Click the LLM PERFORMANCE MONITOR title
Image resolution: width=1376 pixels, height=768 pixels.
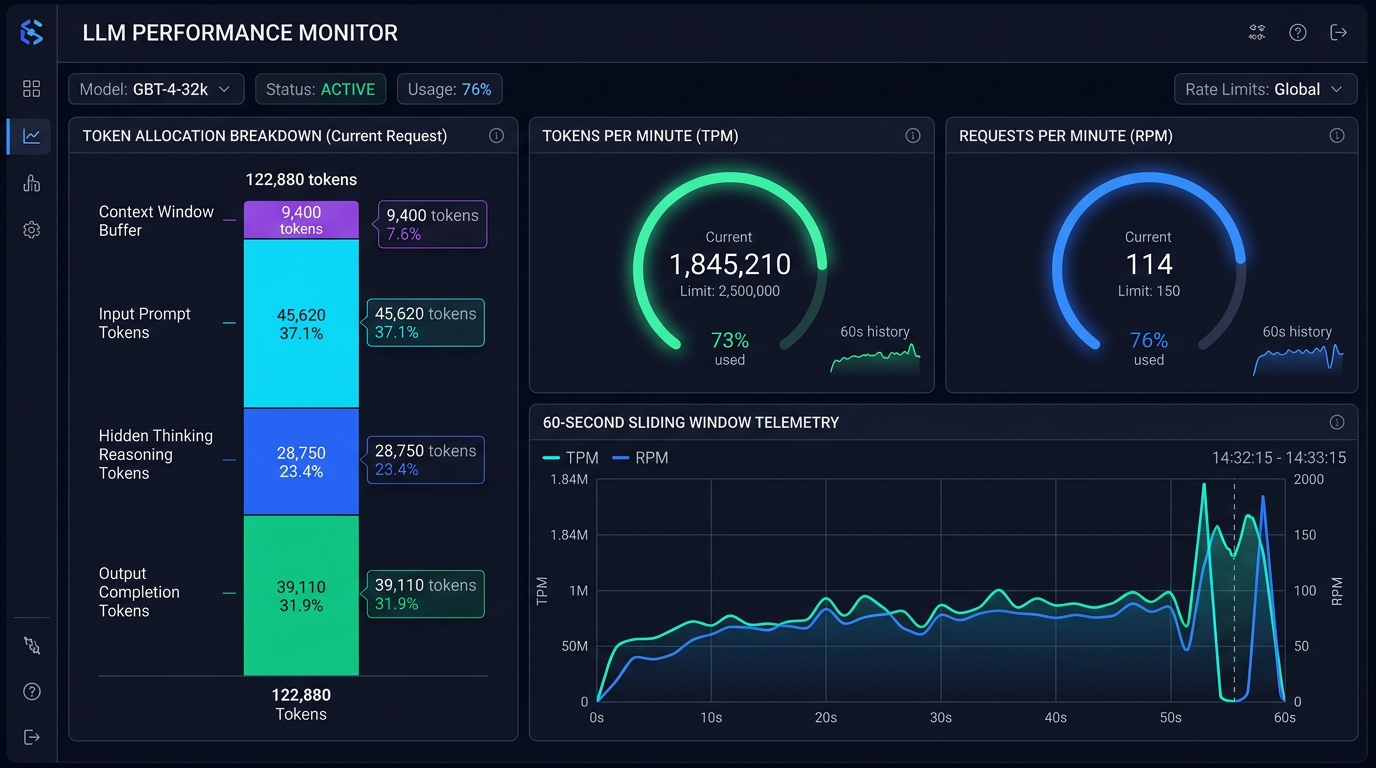coord(240,33)
